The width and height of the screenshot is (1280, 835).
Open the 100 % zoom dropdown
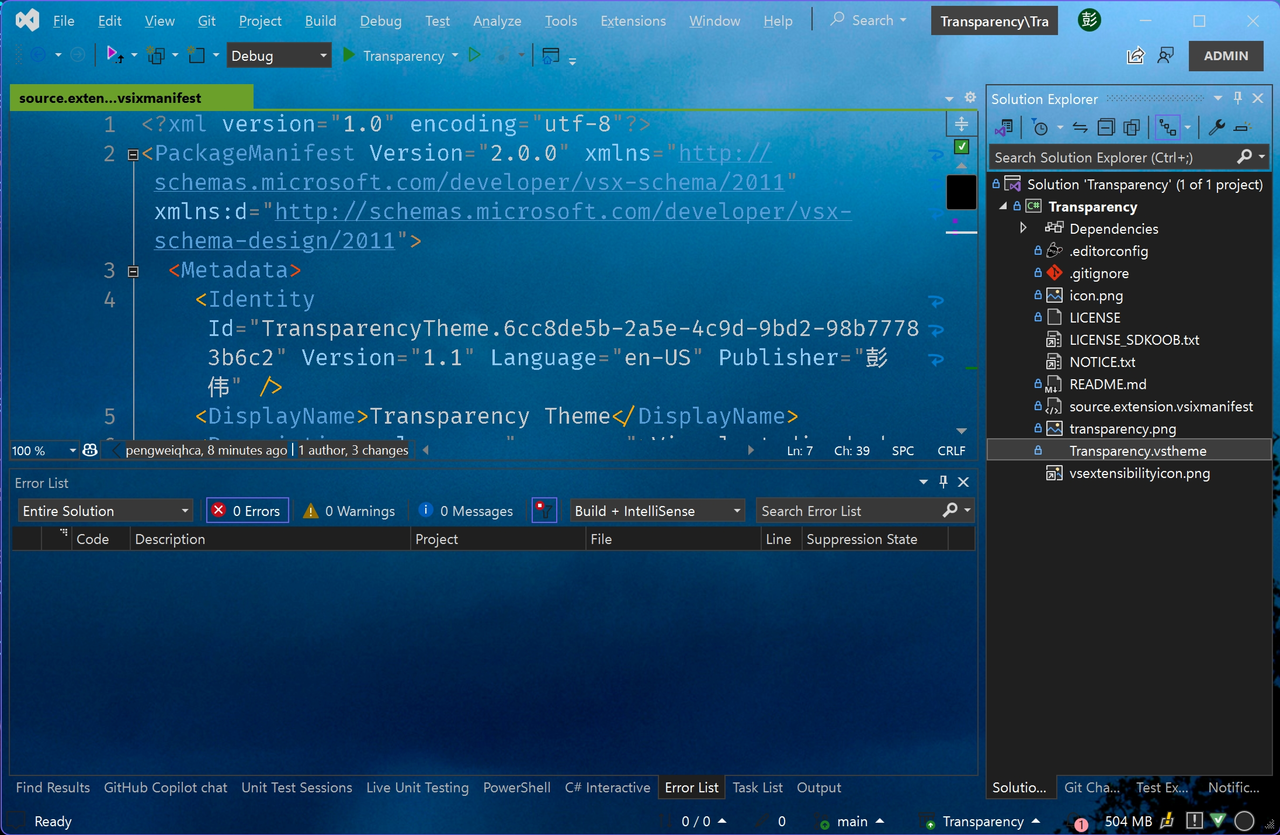(44, 450)
